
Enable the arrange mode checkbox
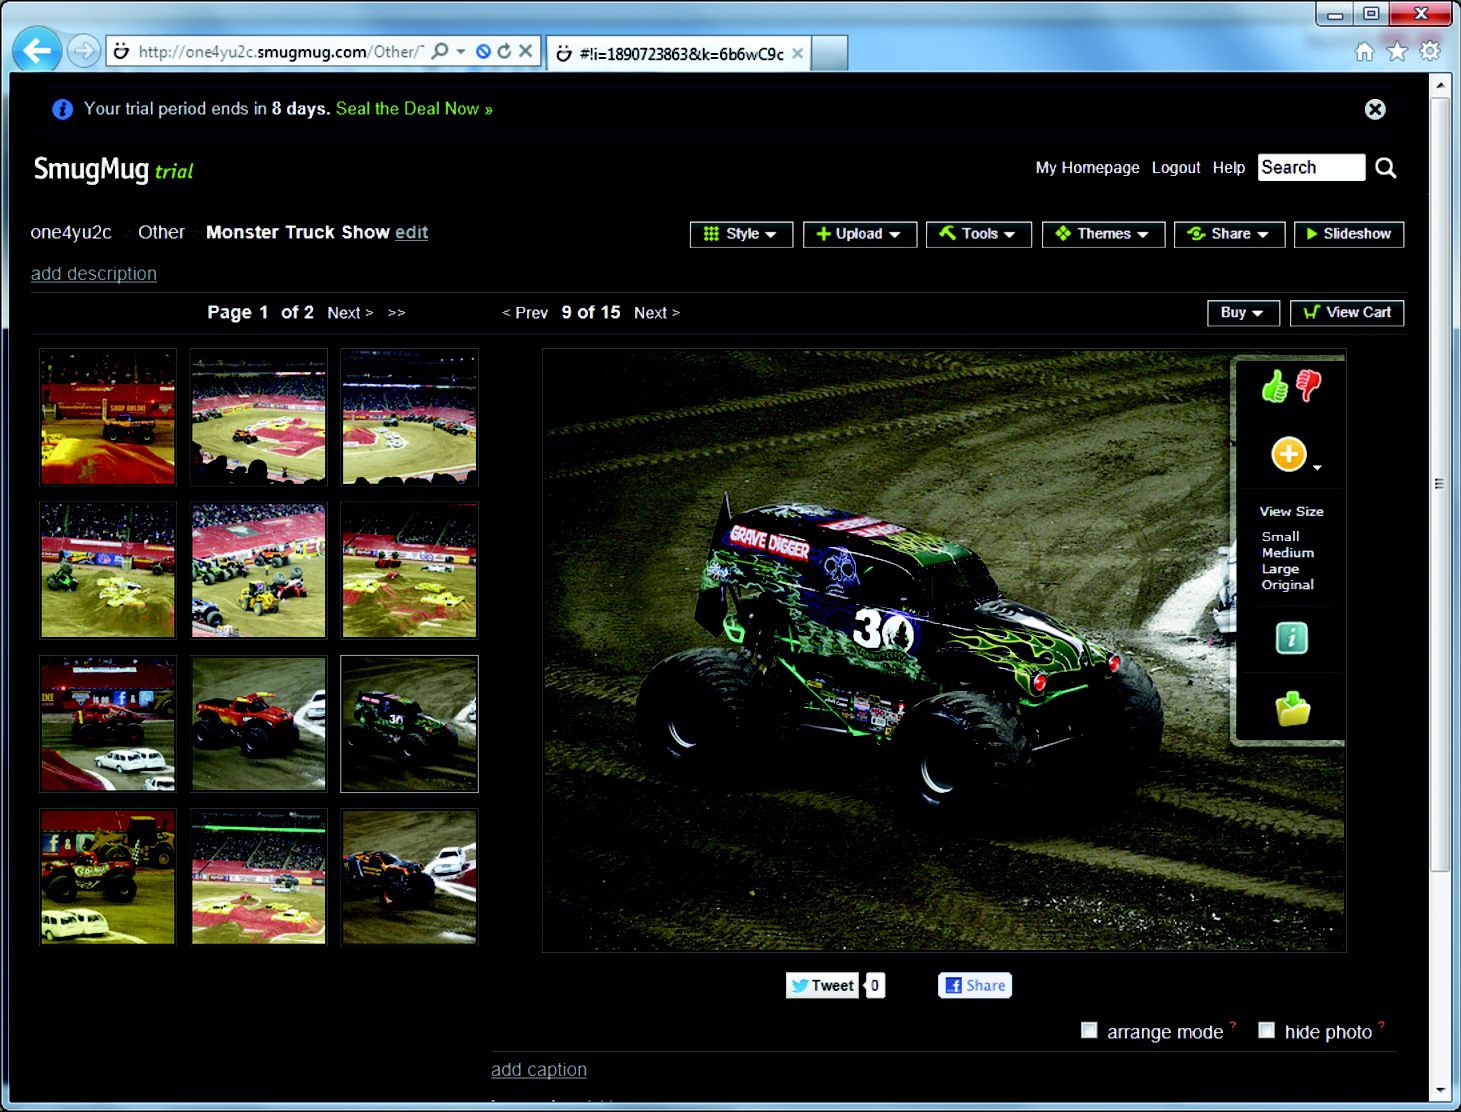[x=1089, y=1030]
